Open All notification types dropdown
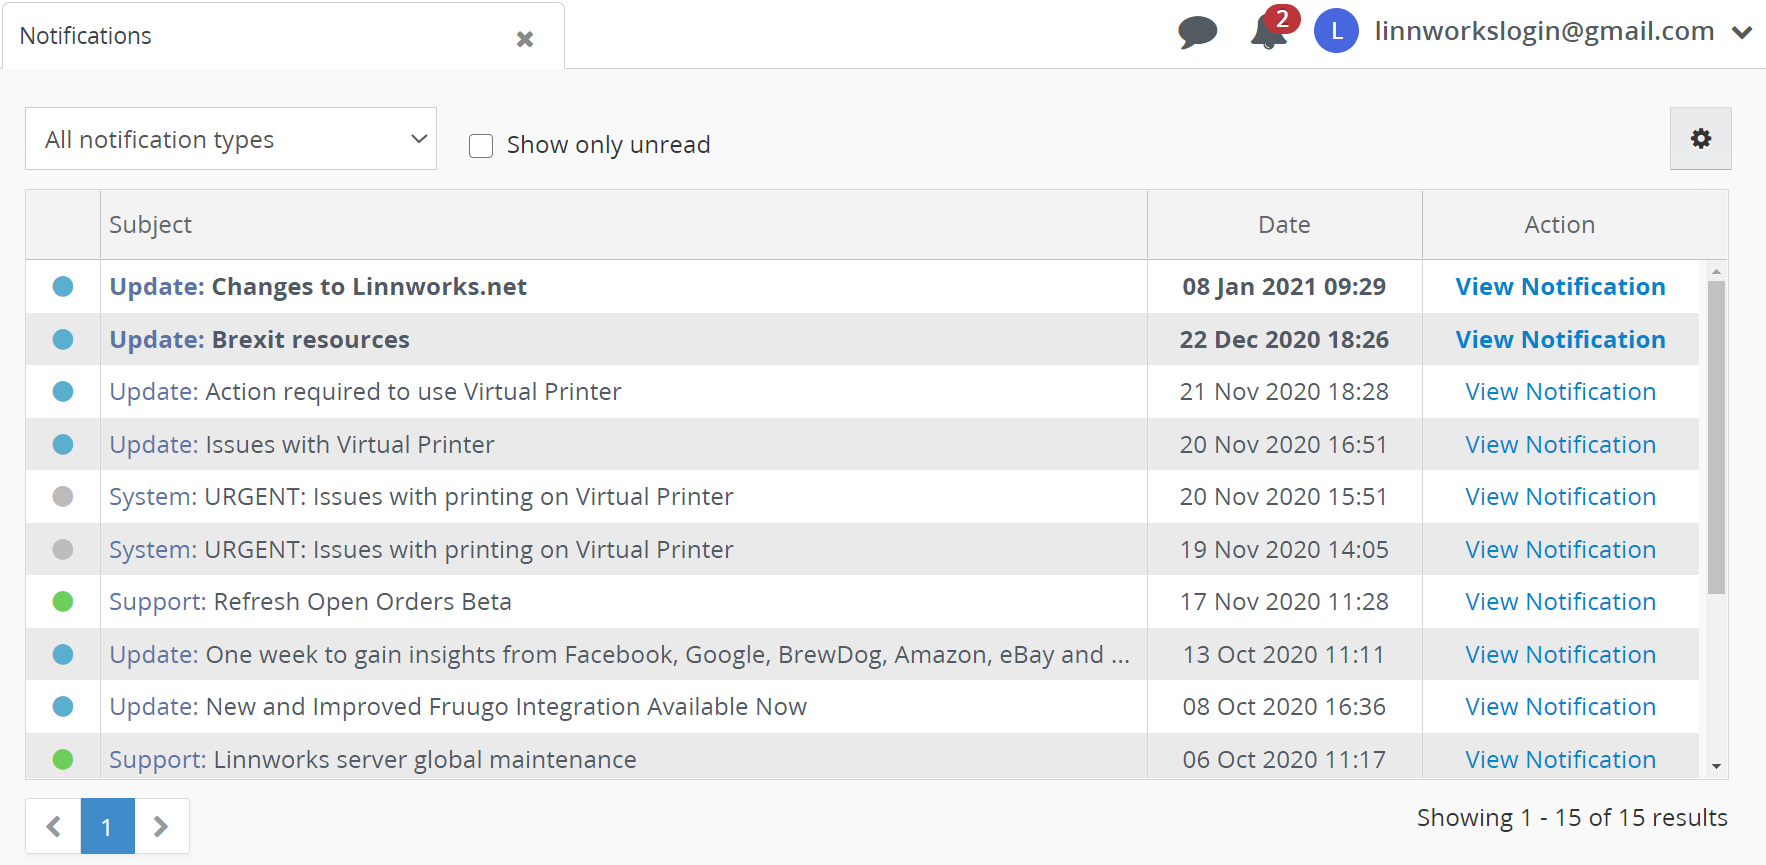This screenshot has height=865, width=1766. pos(231,139)
